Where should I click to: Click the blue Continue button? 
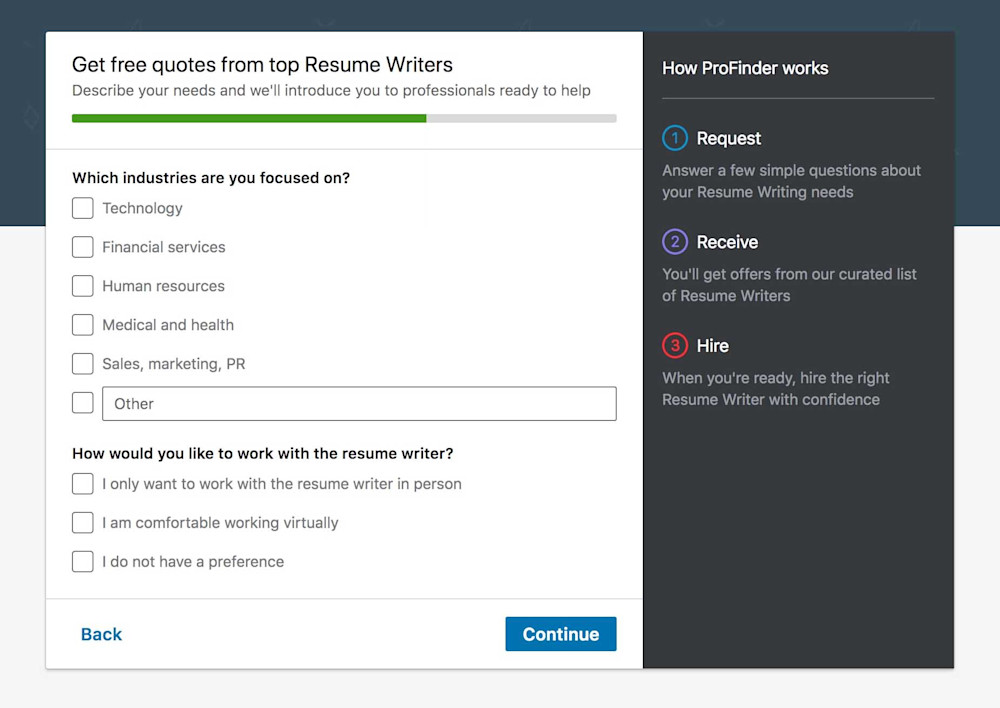561,634
